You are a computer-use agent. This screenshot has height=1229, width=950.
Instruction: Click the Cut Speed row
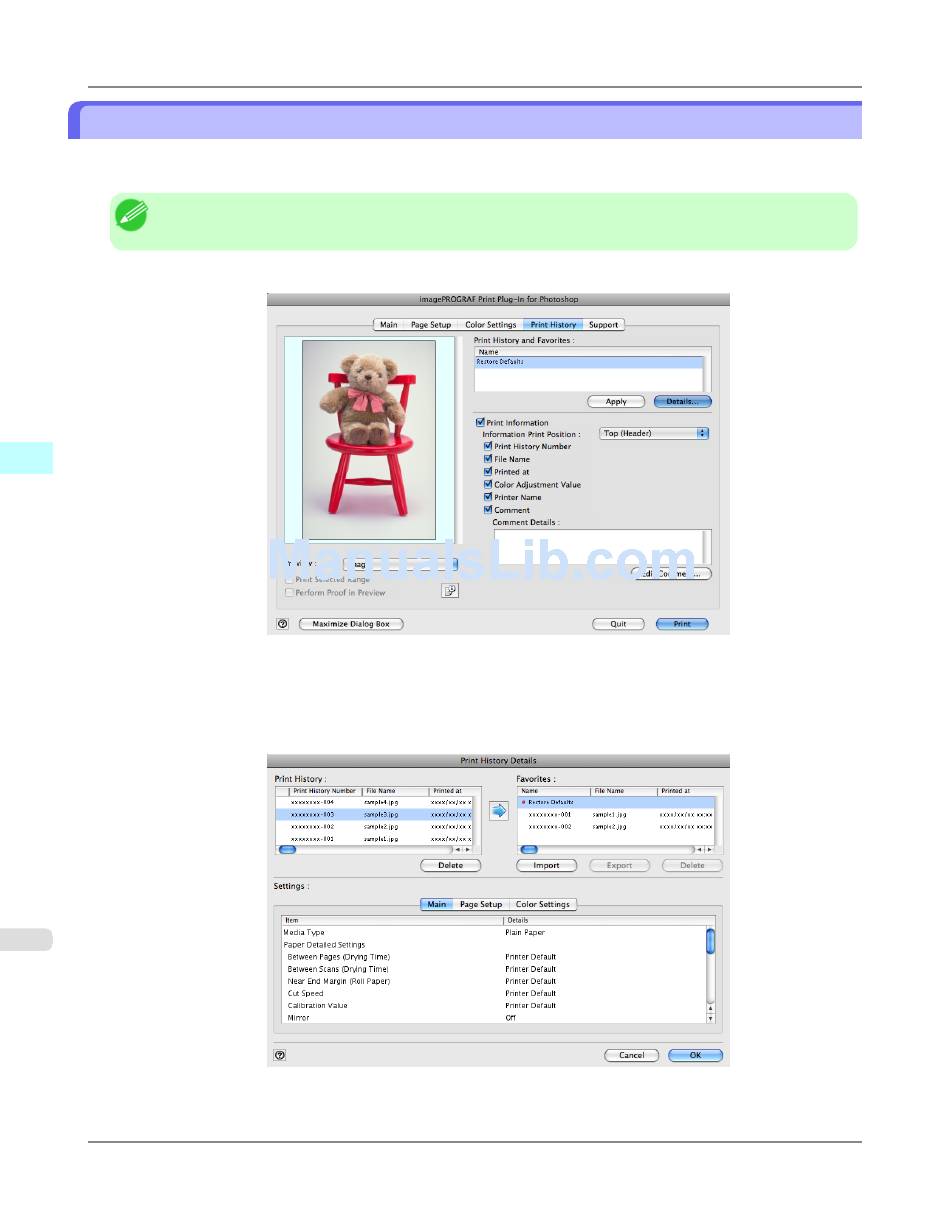(494, 993)
